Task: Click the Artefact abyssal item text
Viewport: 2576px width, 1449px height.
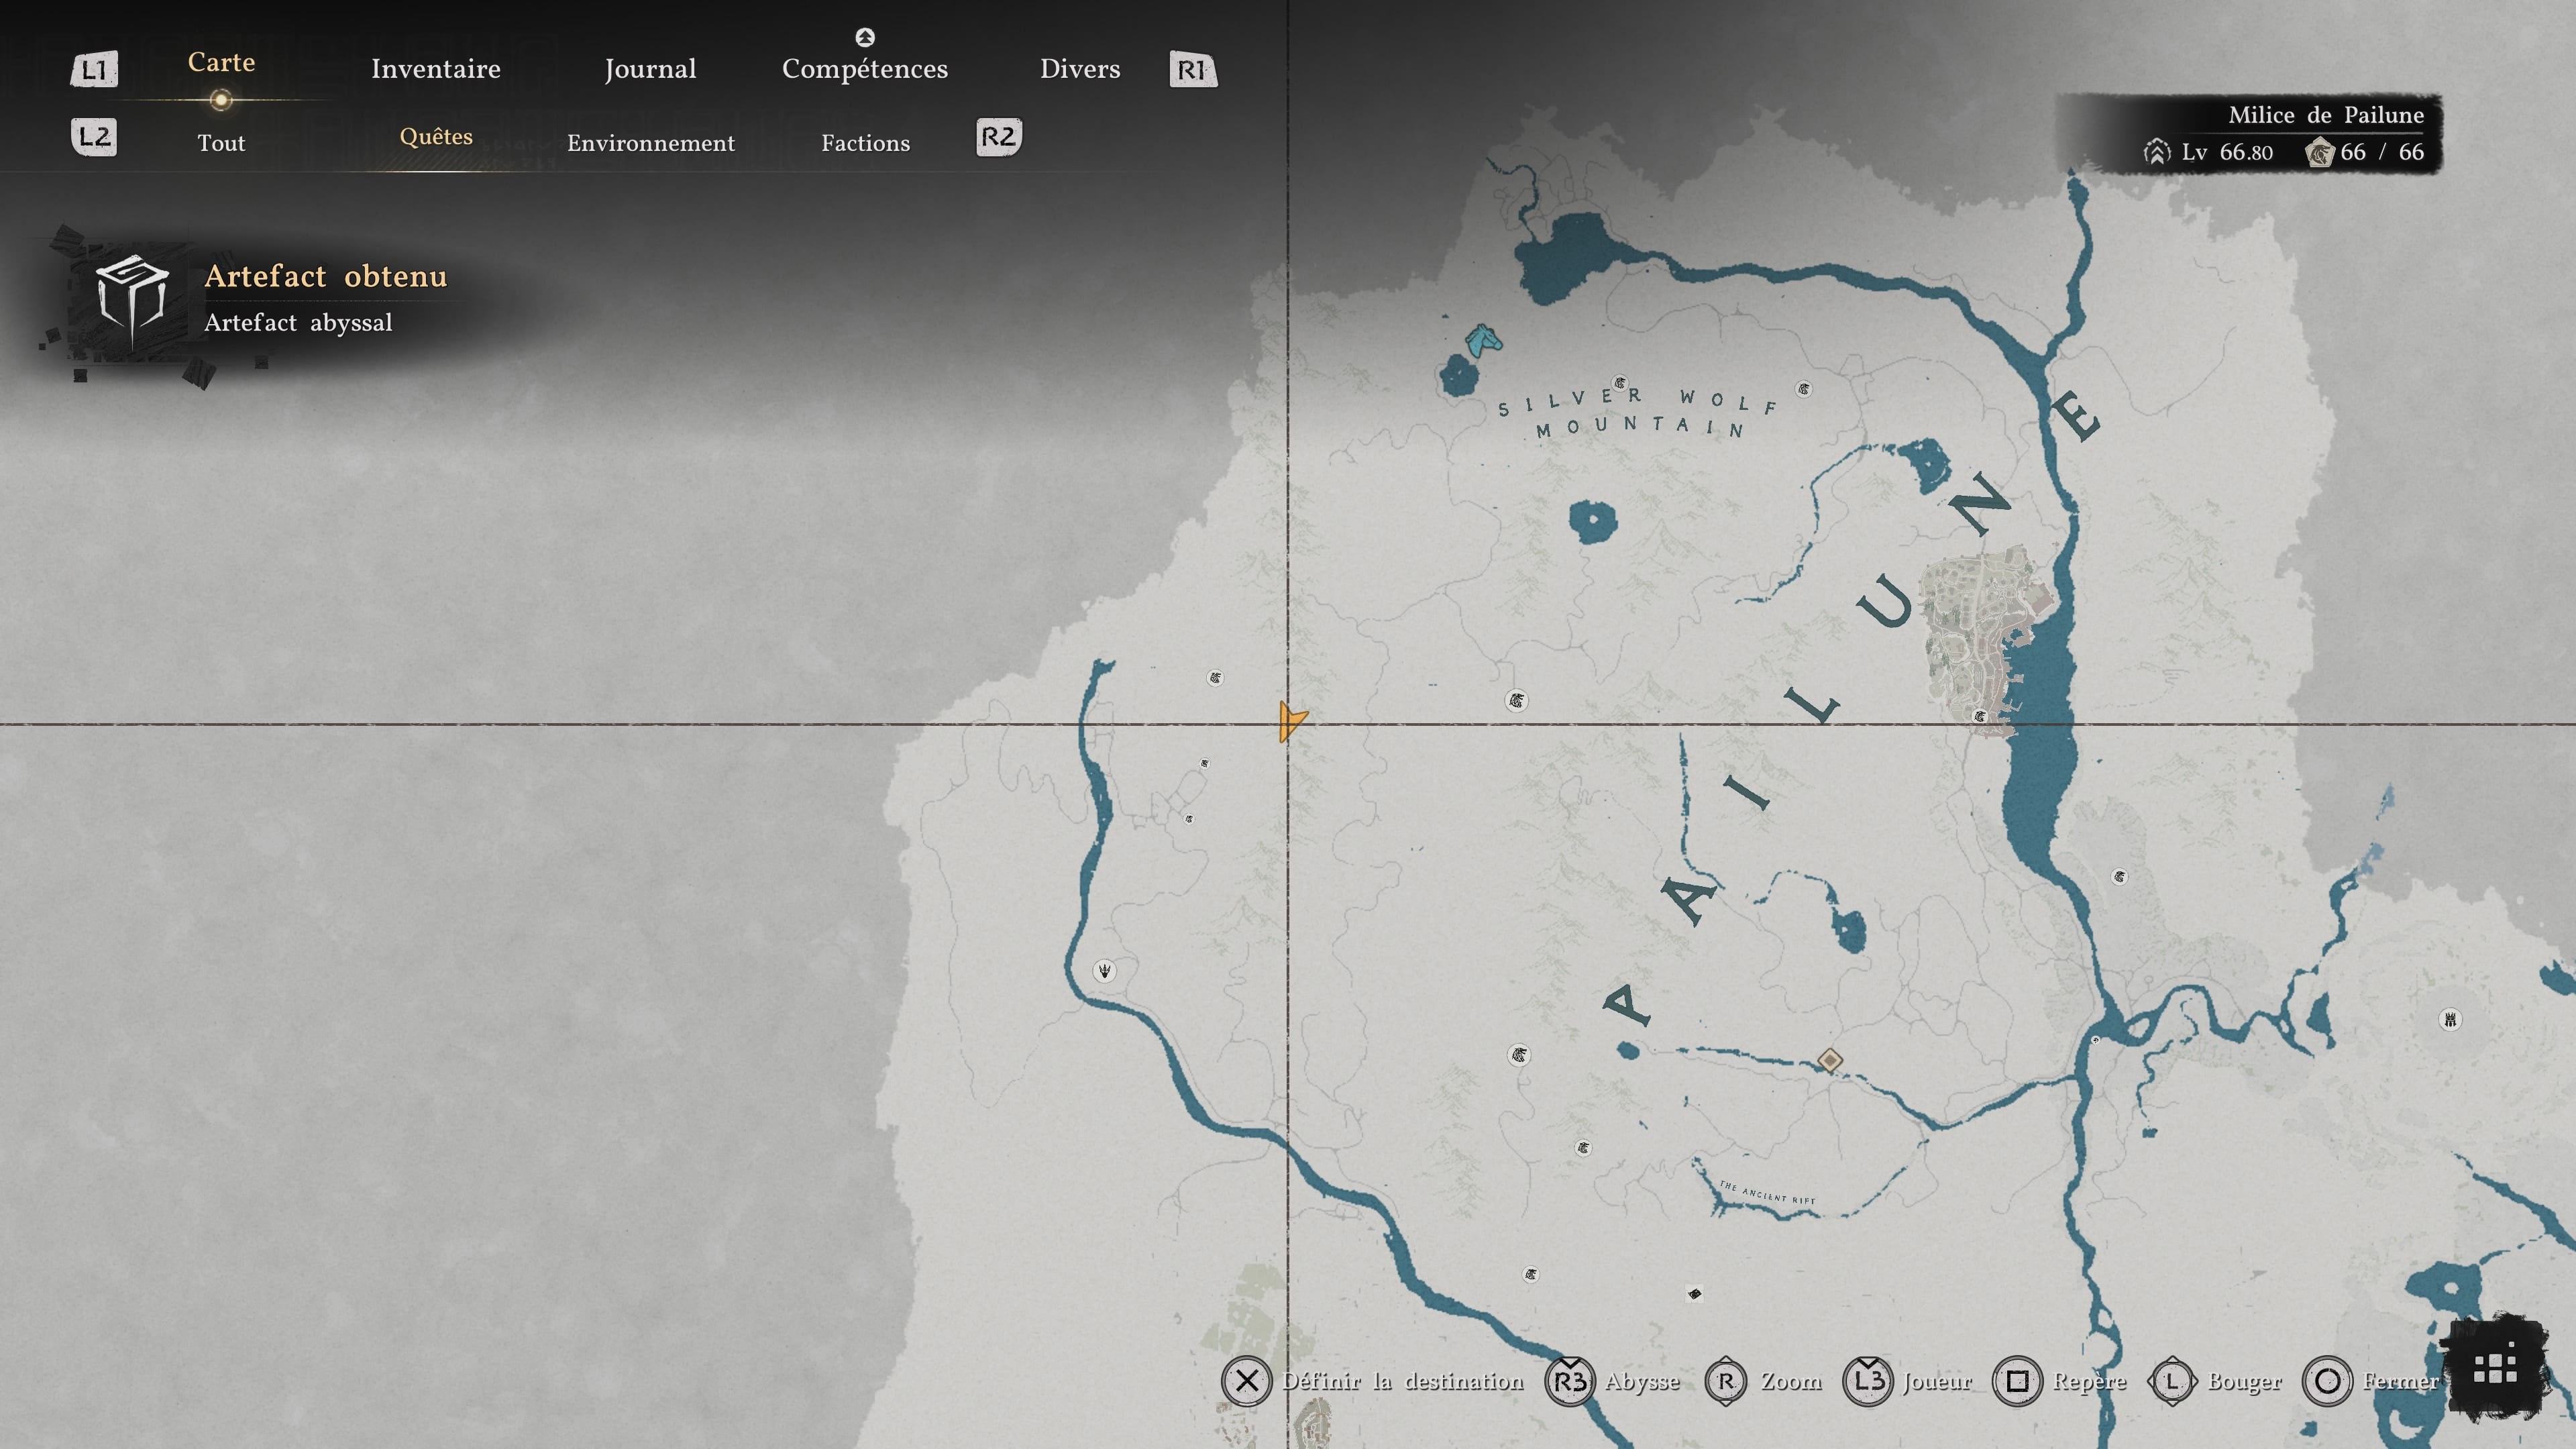Action: tap(298, 323)
